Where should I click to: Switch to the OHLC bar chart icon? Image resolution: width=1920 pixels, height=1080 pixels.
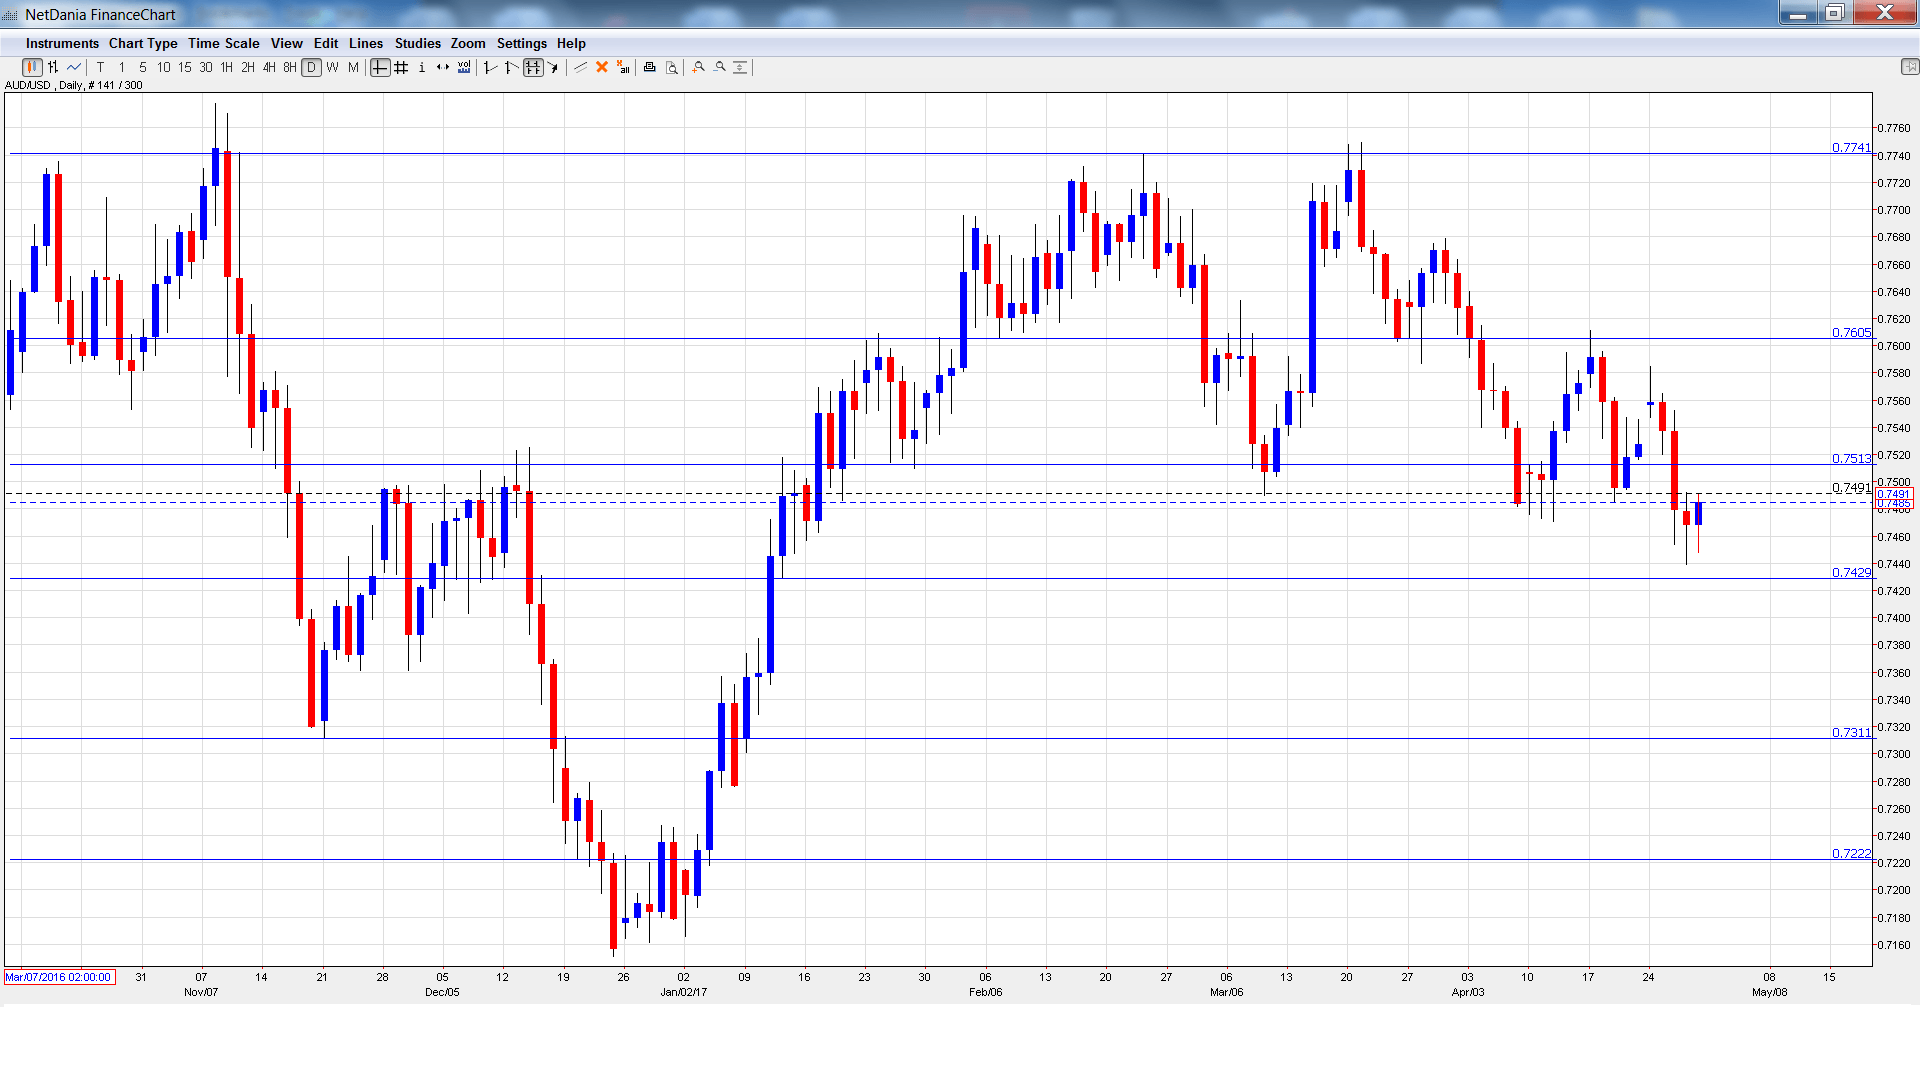pyautogui.click(x=53, y=67)
